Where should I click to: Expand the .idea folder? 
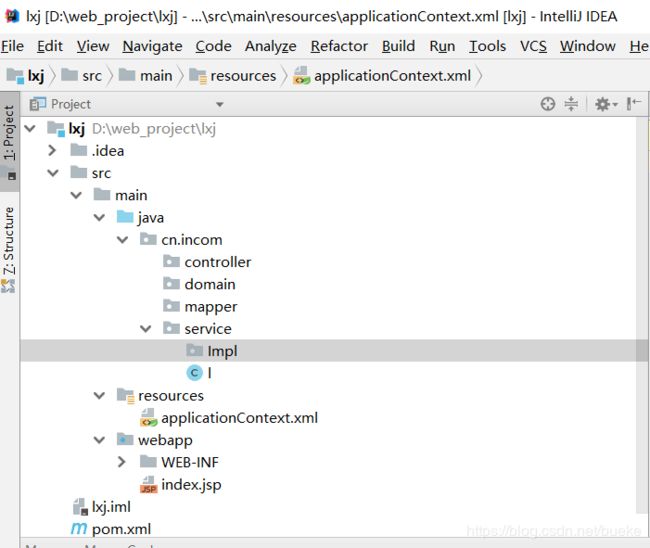coord(52,150)
